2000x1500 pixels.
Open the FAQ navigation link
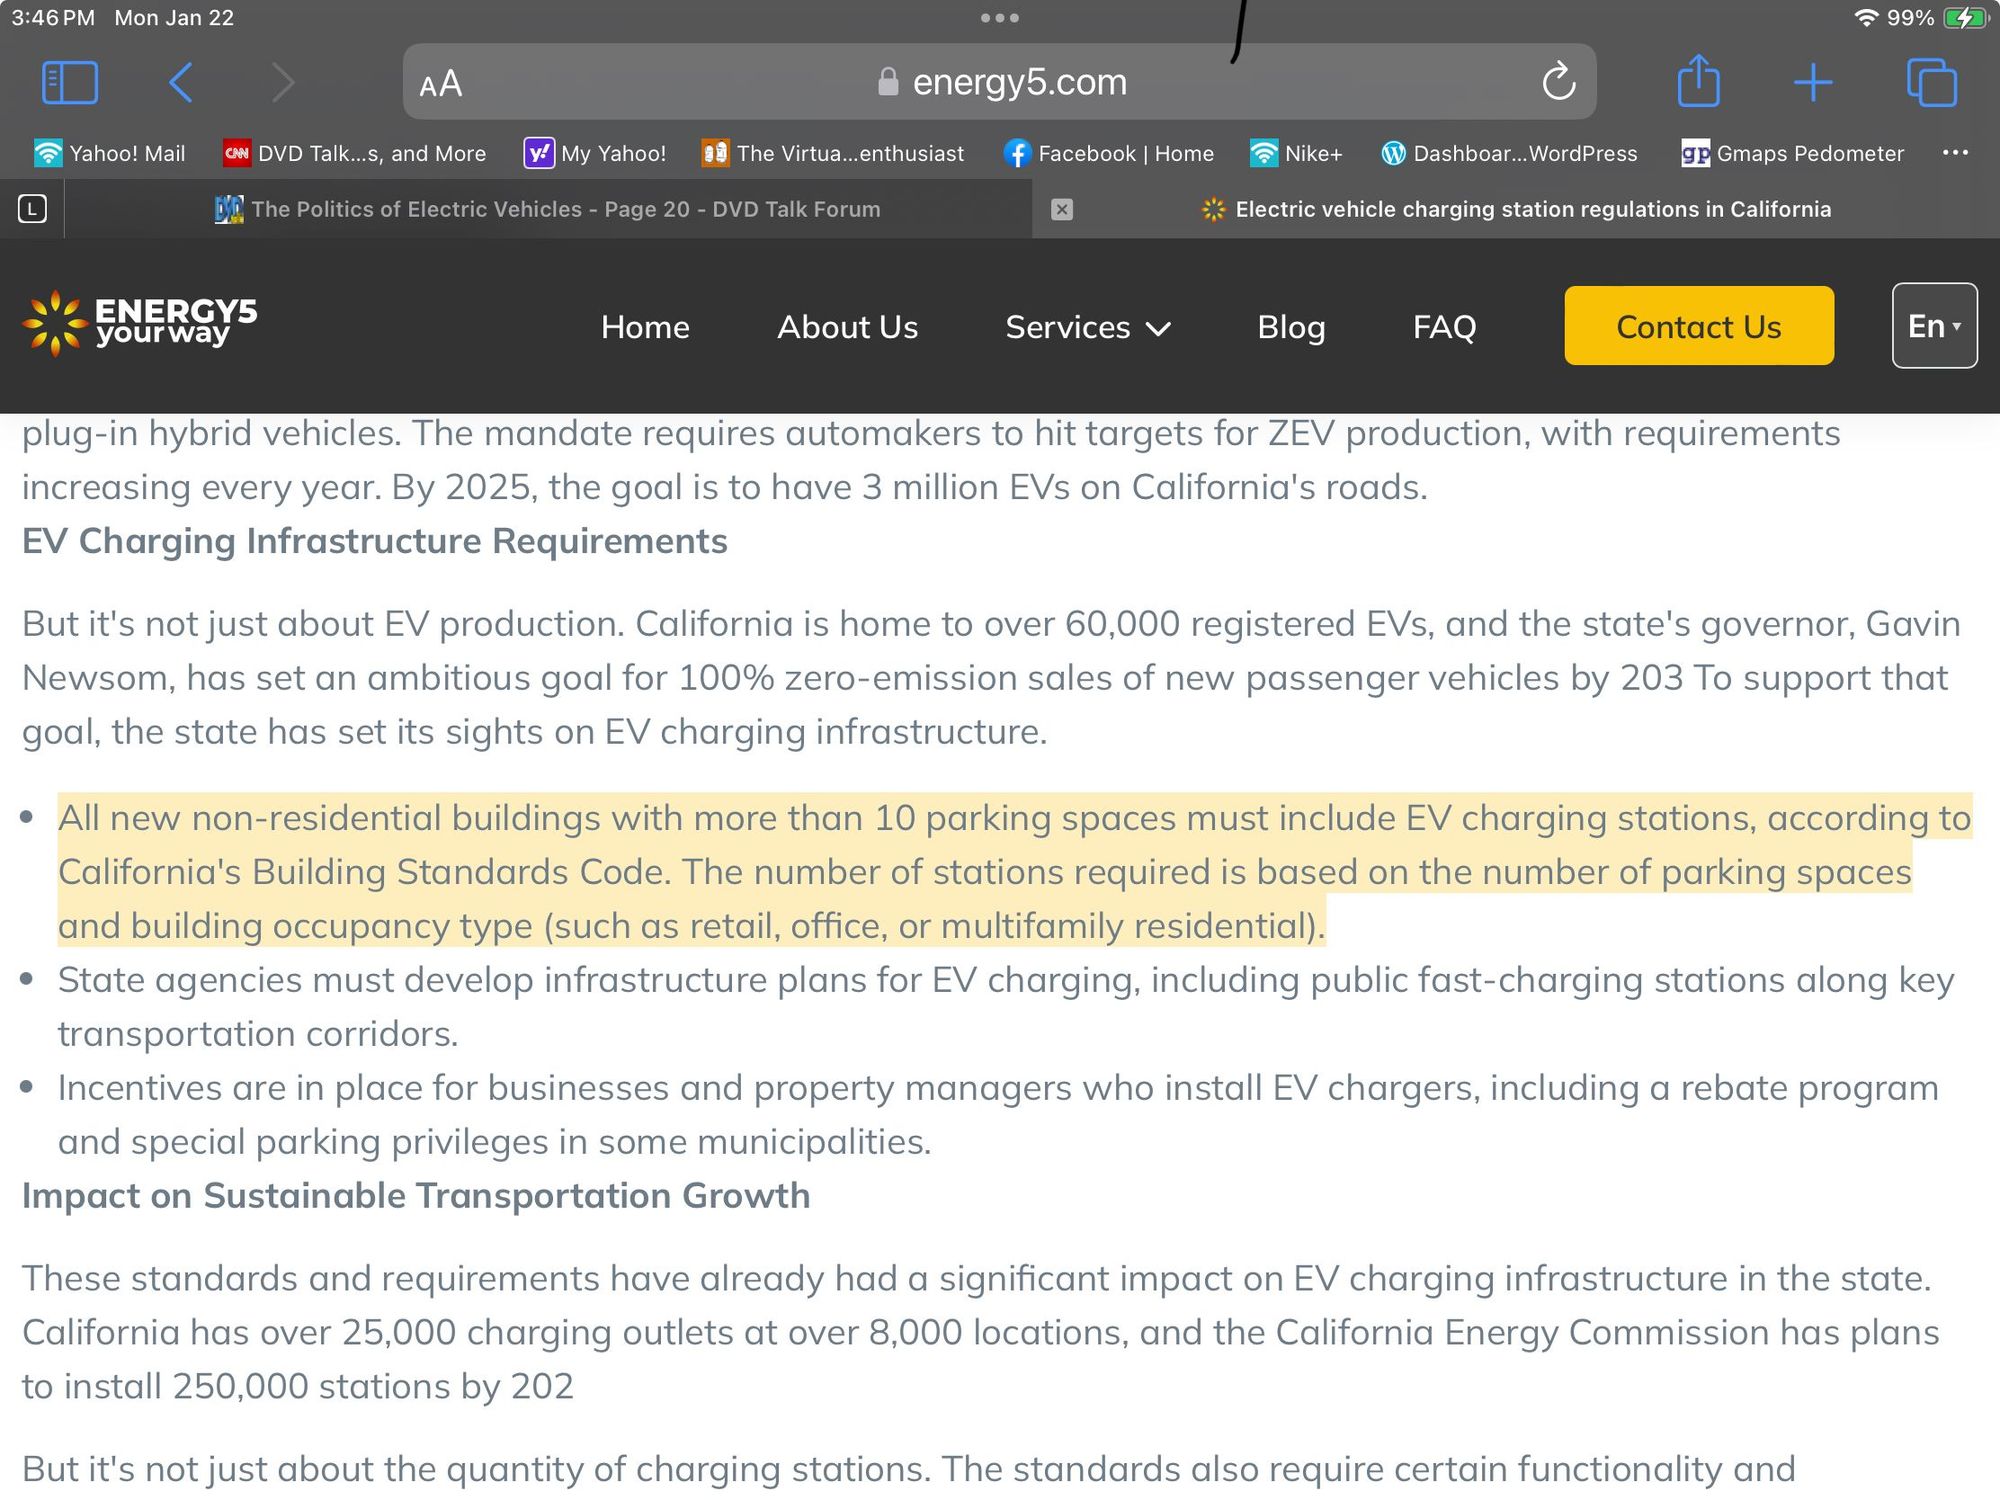pyautogui.click(x=1443, y=327)
